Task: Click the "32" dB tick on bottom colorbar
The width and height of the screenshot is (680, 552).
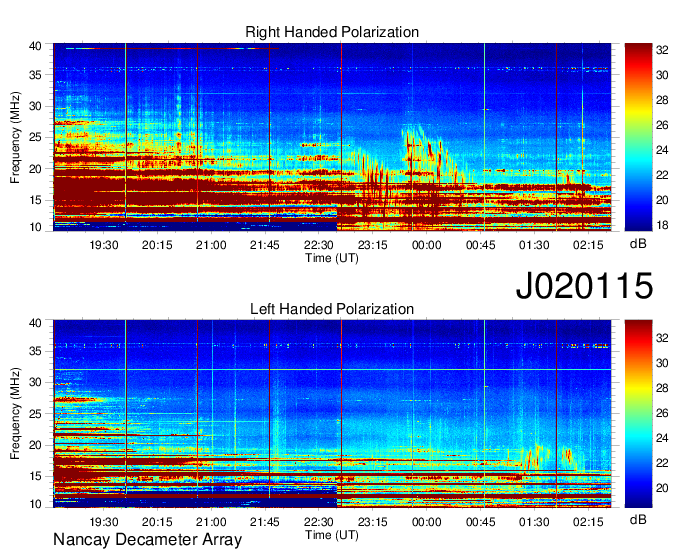Action: 662,338
